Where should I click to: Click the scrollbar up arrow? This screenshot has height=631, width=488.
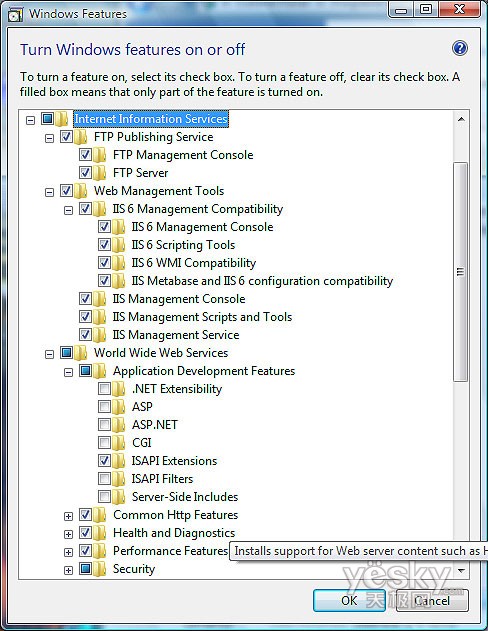click(x=461, y=119)
